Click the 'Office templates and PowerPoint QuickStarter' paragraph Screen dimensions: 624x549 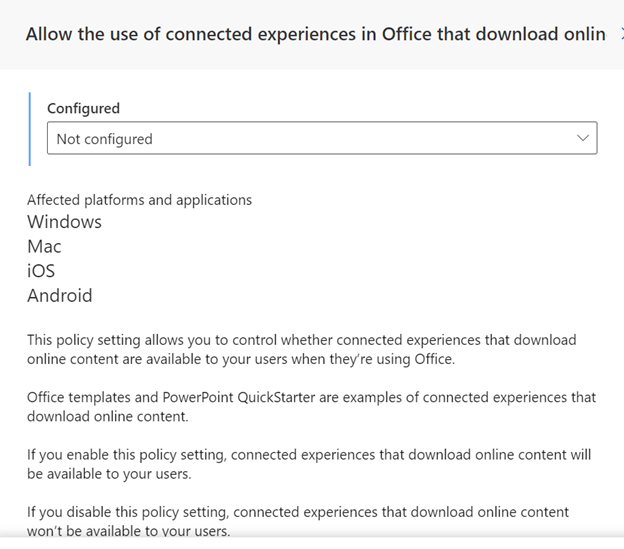[312, 407]
